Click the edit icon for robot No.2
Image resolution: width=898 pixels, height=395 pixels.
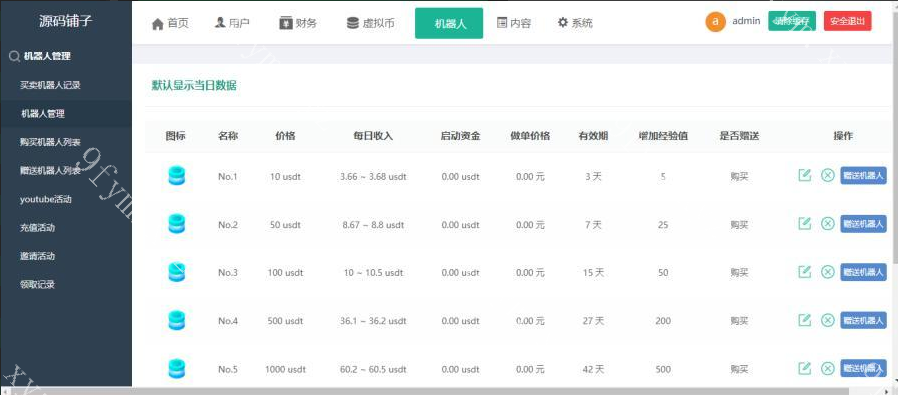(x=805, y=223)
